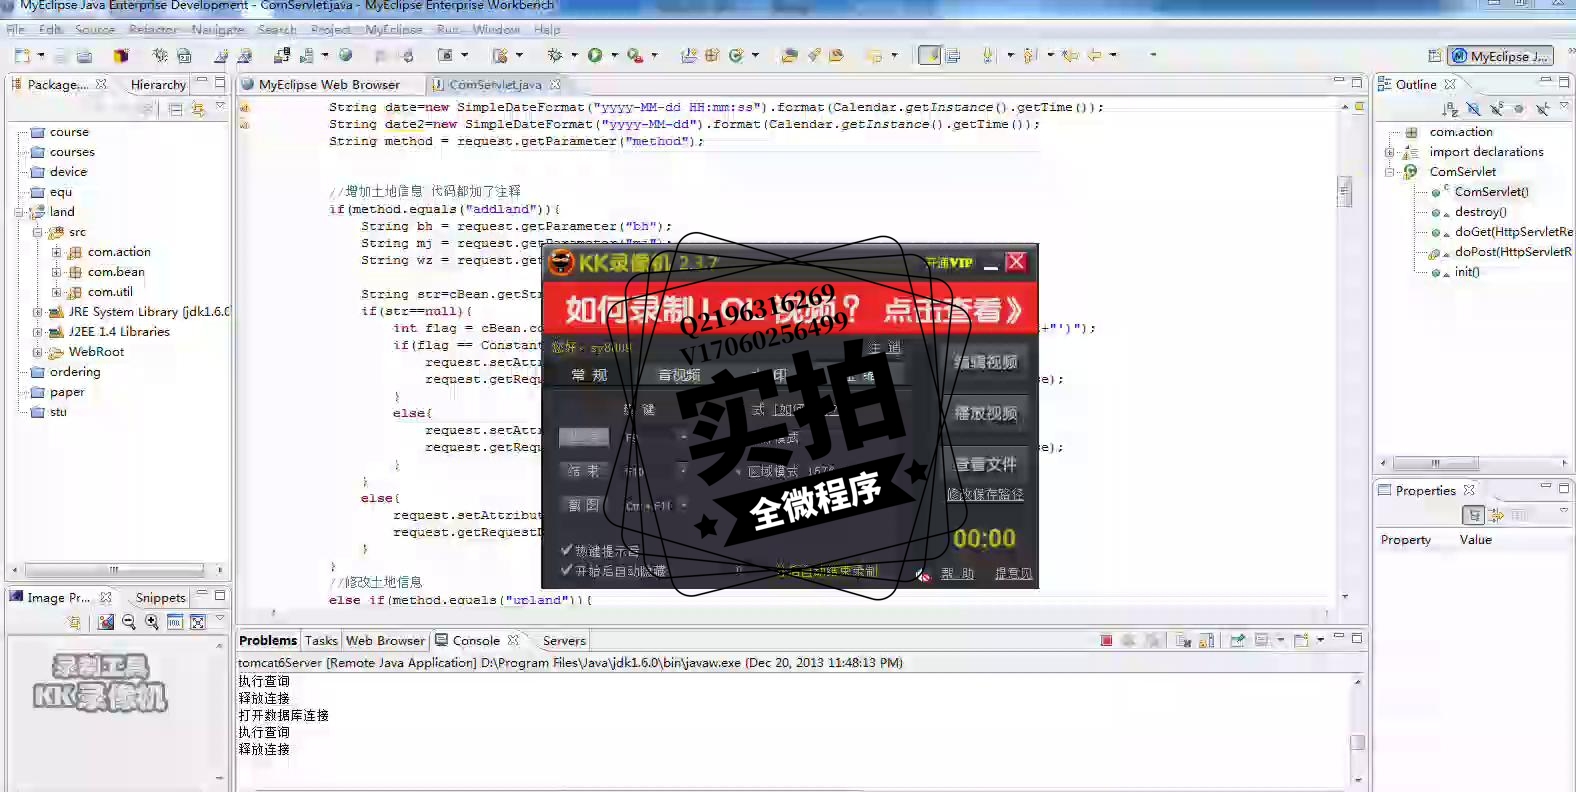Open the Tasks tab
The image size is (1576, 792).
click(321, 641)
